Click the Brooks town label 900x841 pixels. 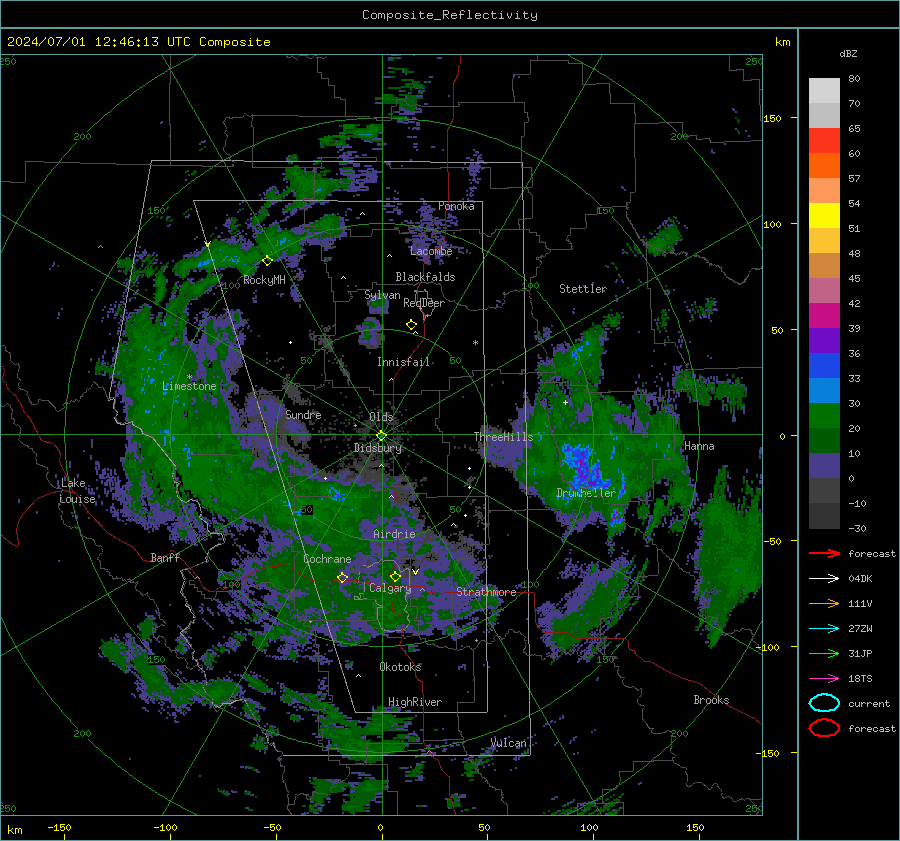tap(711, 700)
